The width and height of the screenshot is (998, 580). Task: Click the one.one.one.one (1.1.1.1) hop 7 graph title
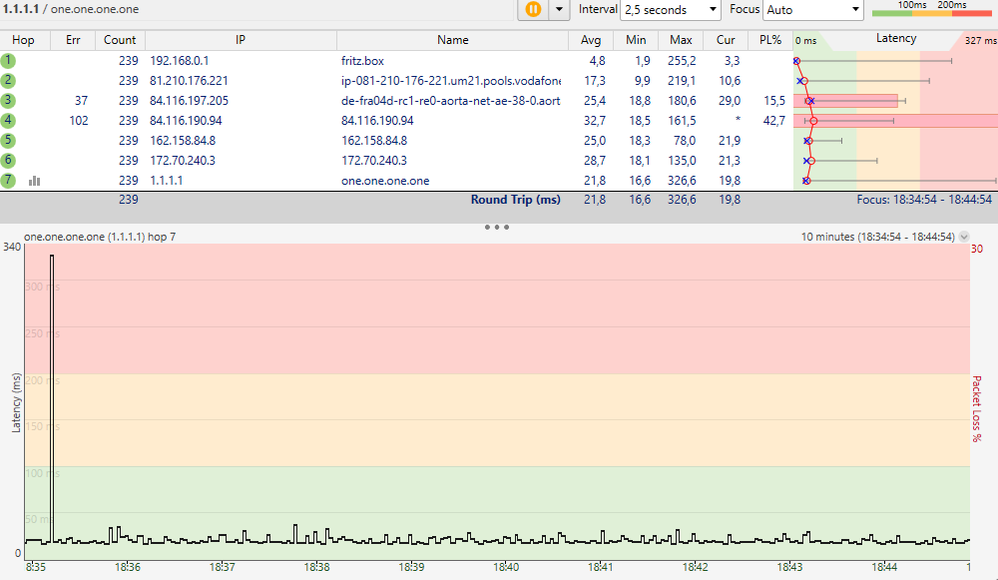coord(100,237)
